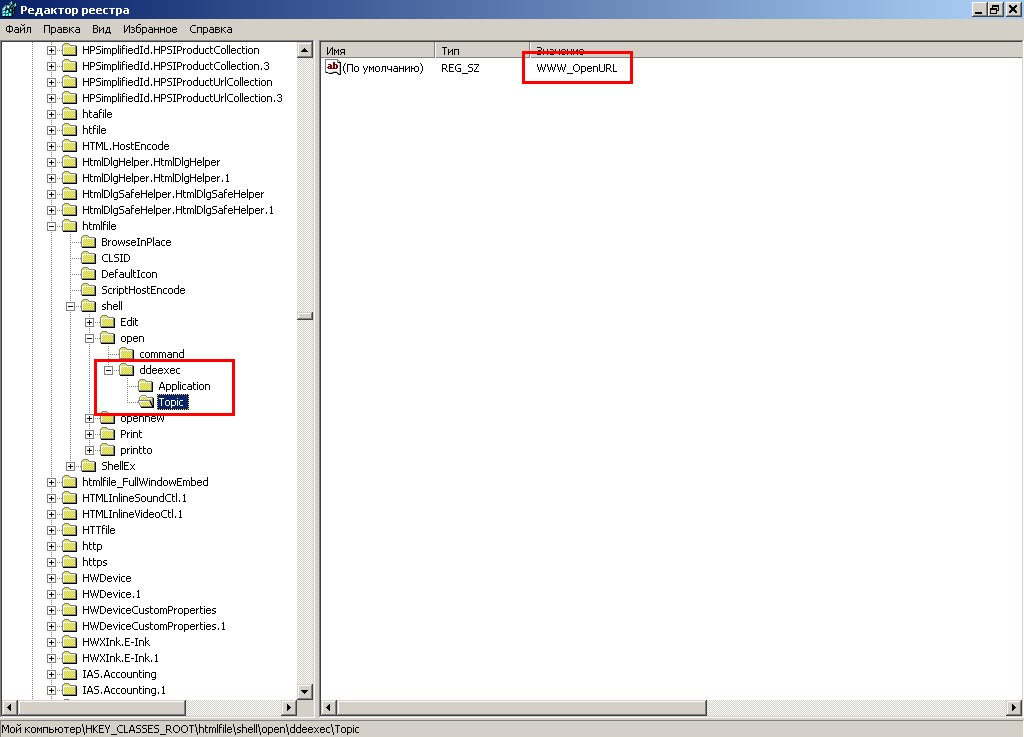Click the folder icon beside IAS.Accounting
This screenshot has height=737, width=1024.
pyautogui.click(x=69, y=674)
